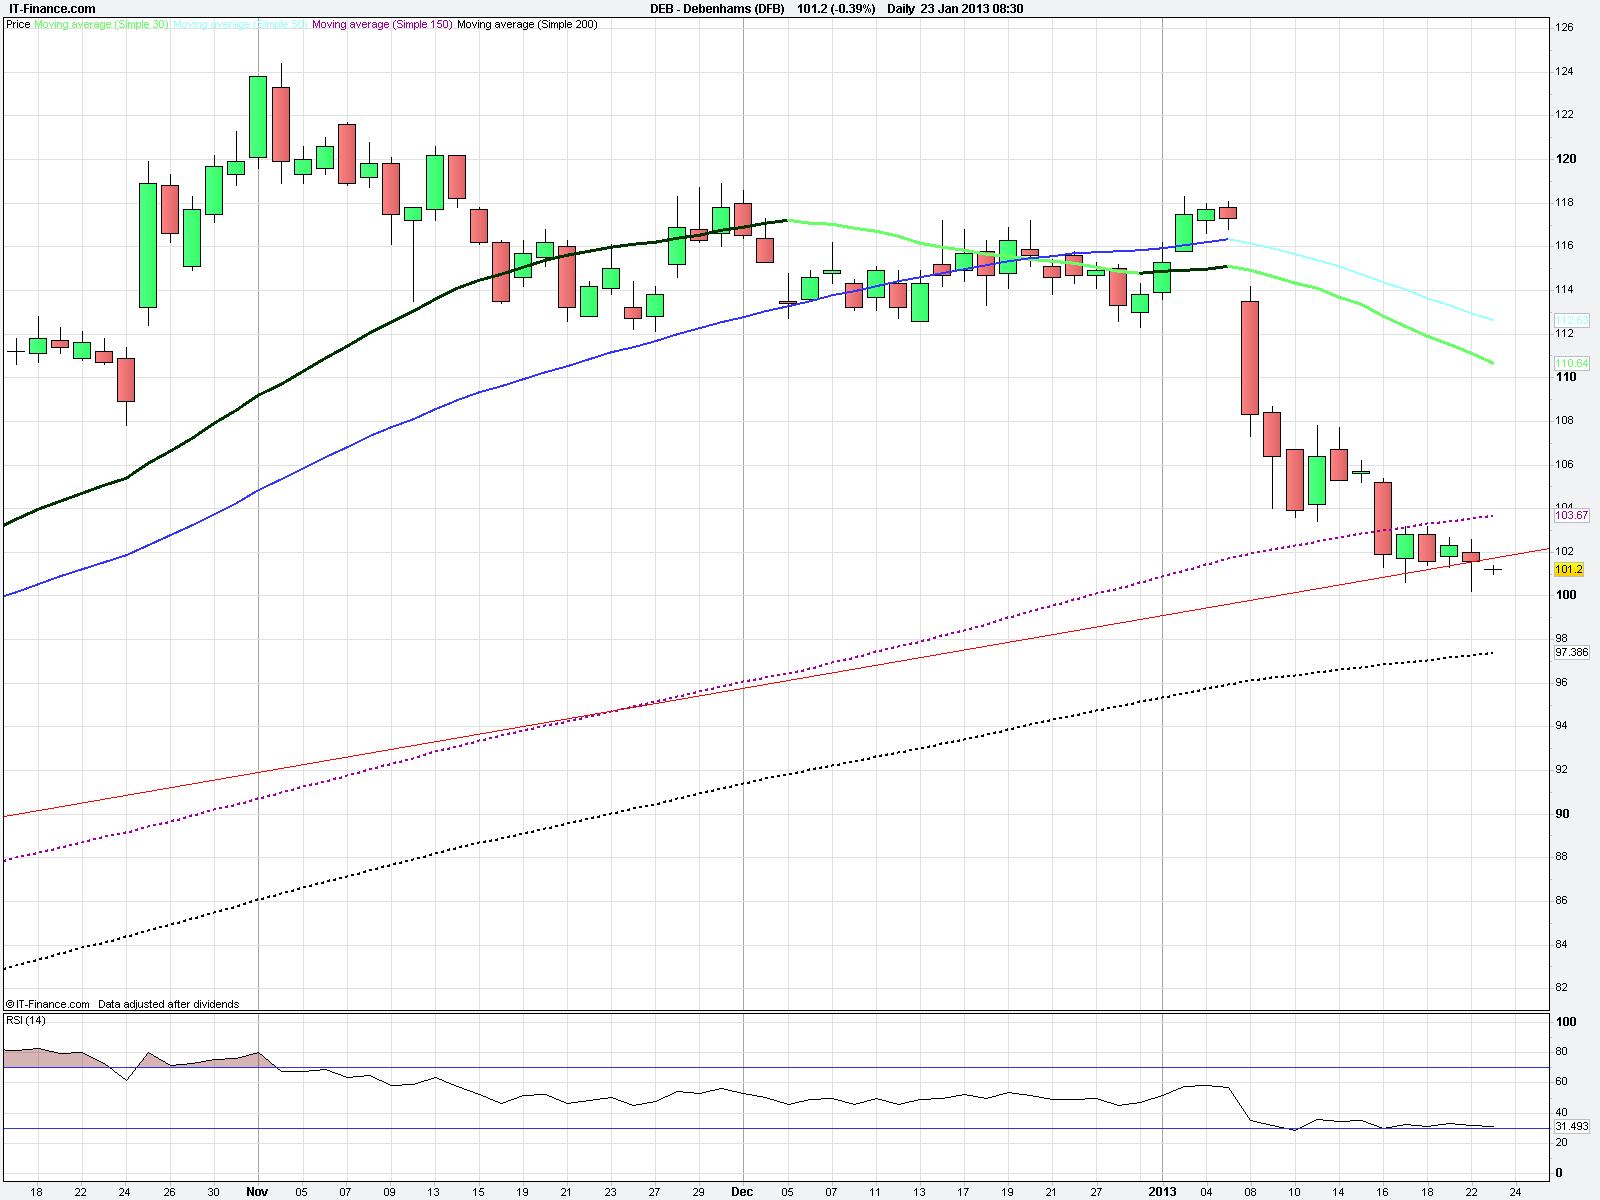1600x1200 pixels.
Task: Click the ©IT-Finance.com copyright text
Action: [x=48, y=1004]
